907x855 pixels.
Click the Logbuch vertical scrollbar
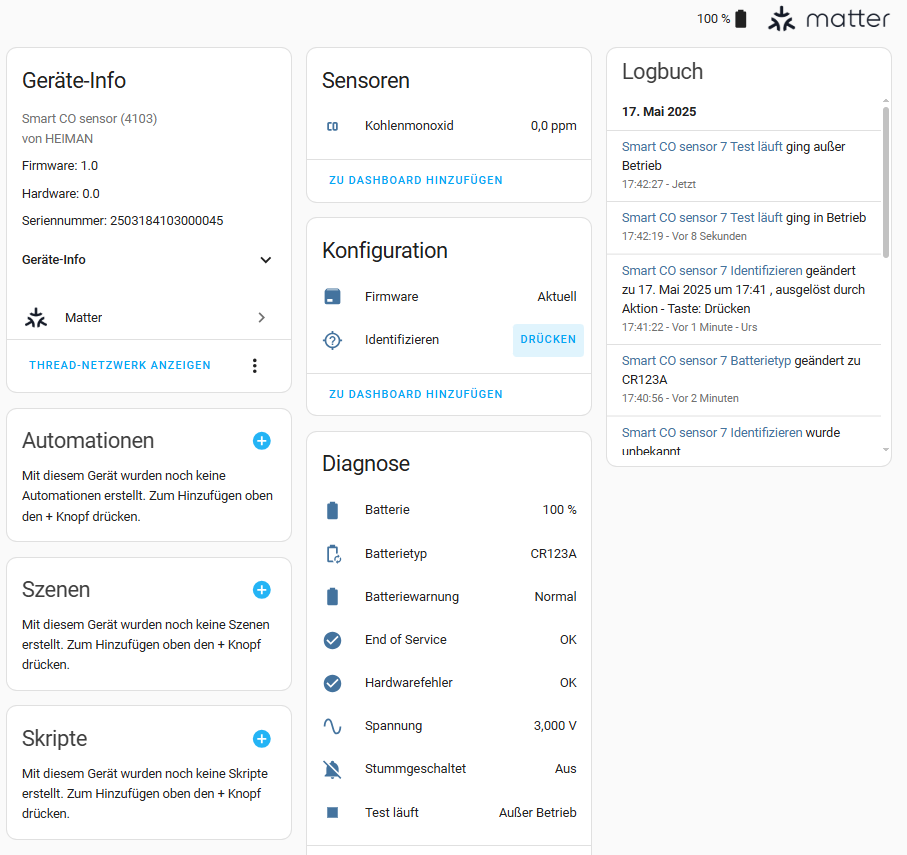pos(885,180)
